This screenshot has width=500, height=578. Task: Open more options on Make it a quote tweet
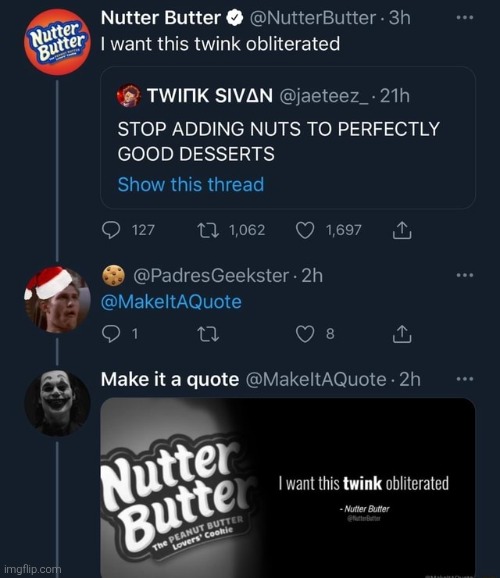point(465,379)
